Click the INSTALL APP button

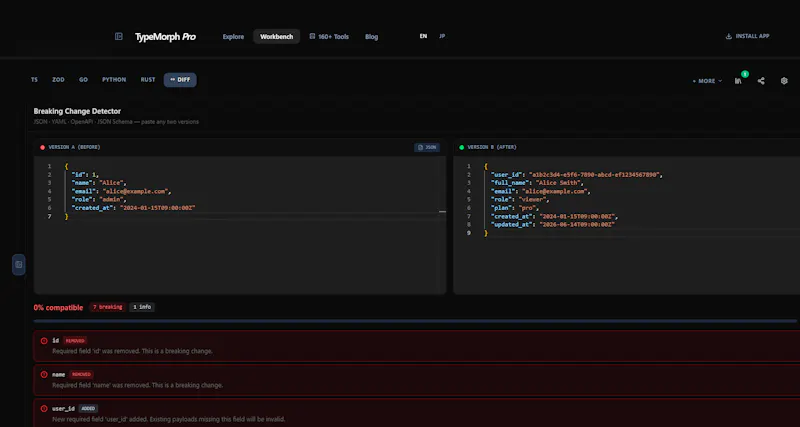click(747, 36)
